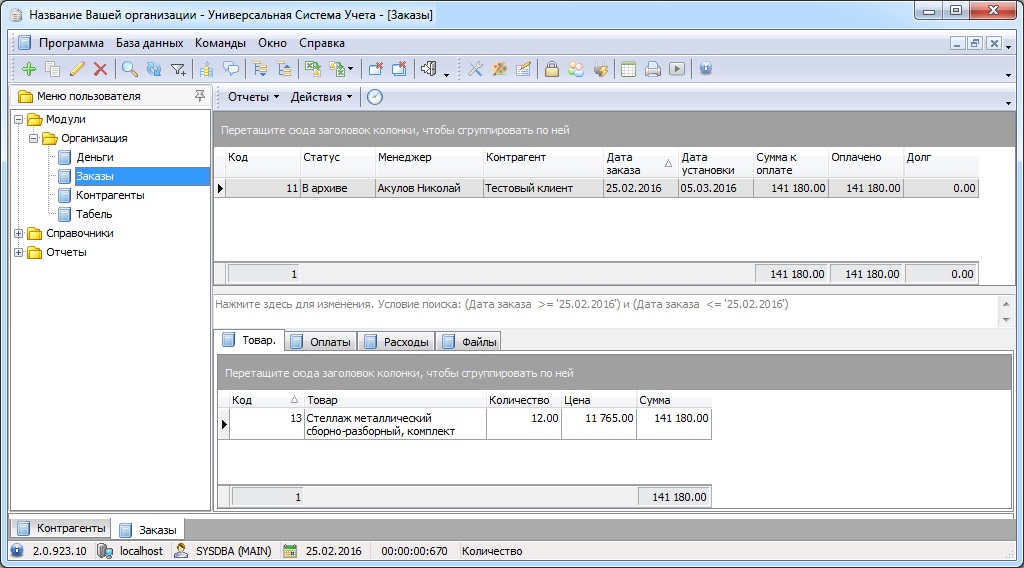The image size is (1024, 568).
Task: Open the Отчеты dropdown
Action: pyautogui.click(x=253, y=97)
